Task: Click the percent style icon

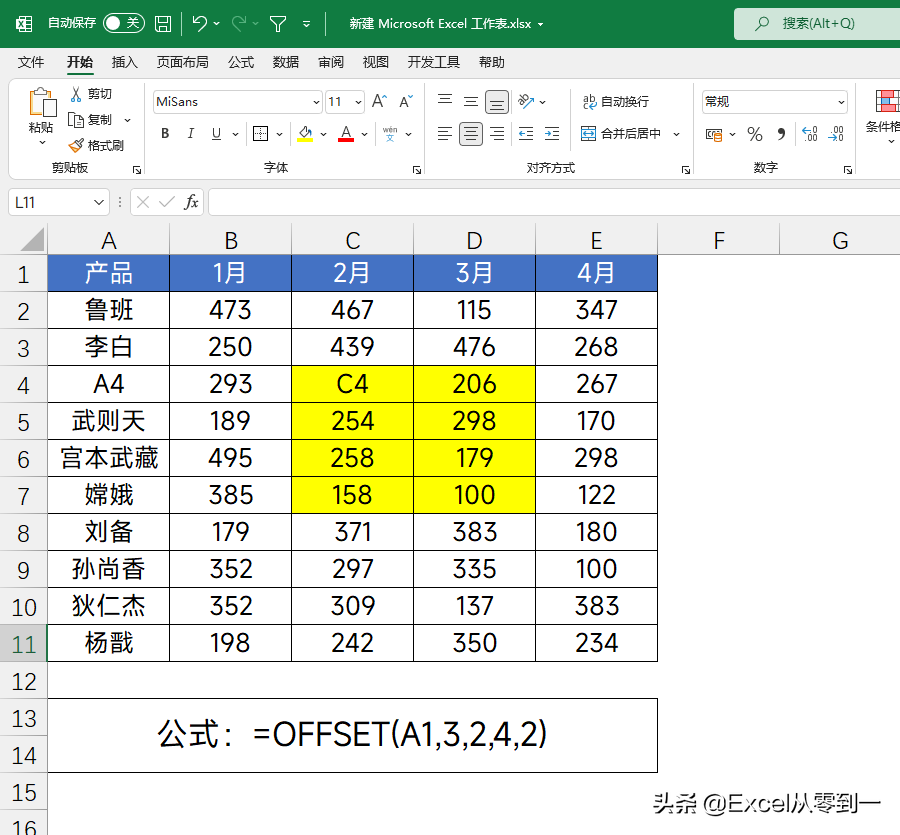Action: pos(755,134)
